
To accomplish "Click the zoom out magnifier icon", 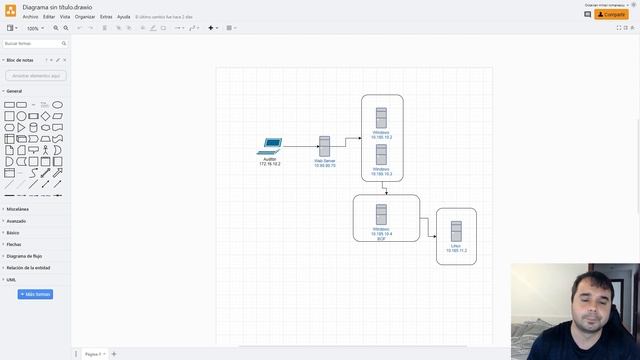I will 66,28.
